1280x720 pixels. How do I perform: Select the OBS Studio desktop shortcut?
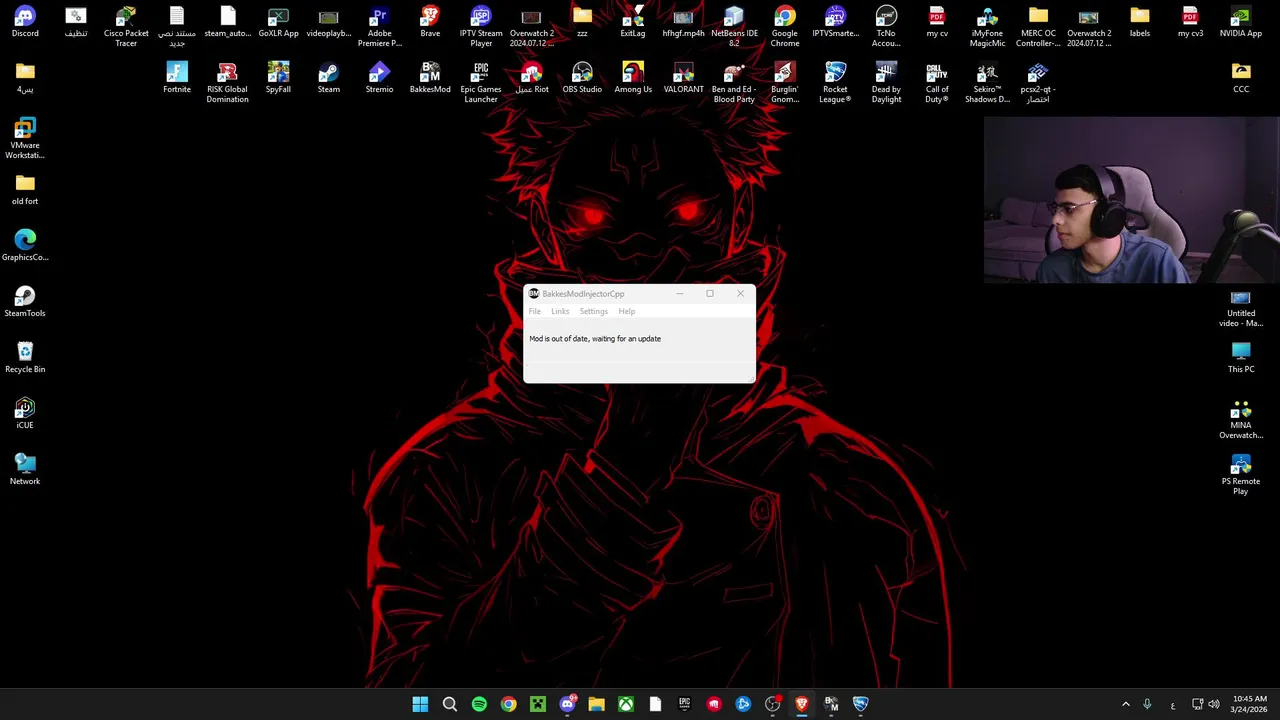point(582,78)
